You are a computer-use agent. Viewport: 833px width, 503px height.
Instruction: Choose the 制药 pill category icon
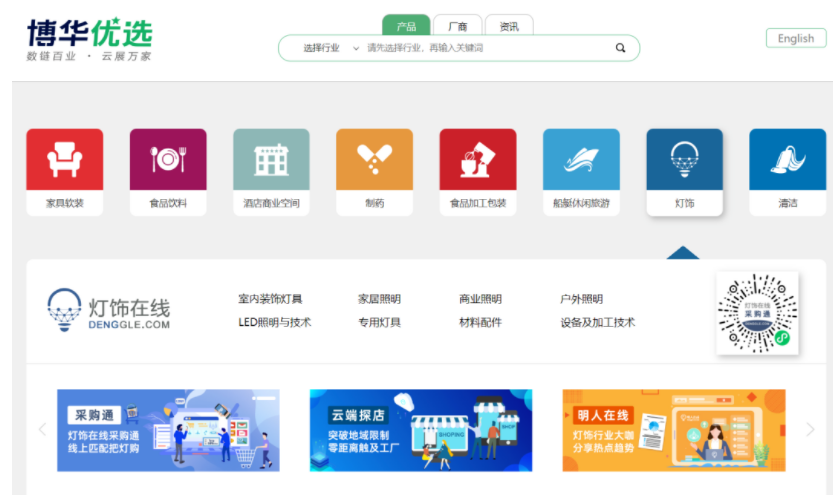[375, 159]
